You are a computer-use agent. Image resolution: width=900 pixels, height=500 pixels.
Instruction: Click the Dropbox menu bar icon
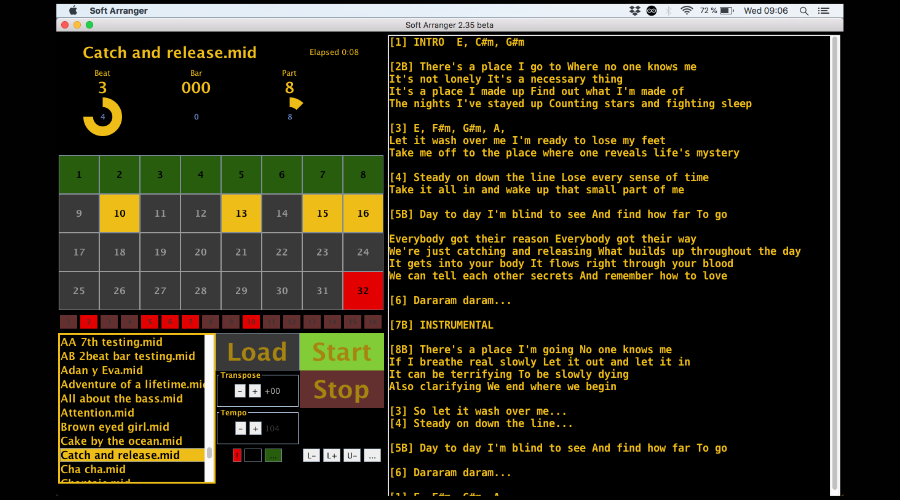pos(635,10)
